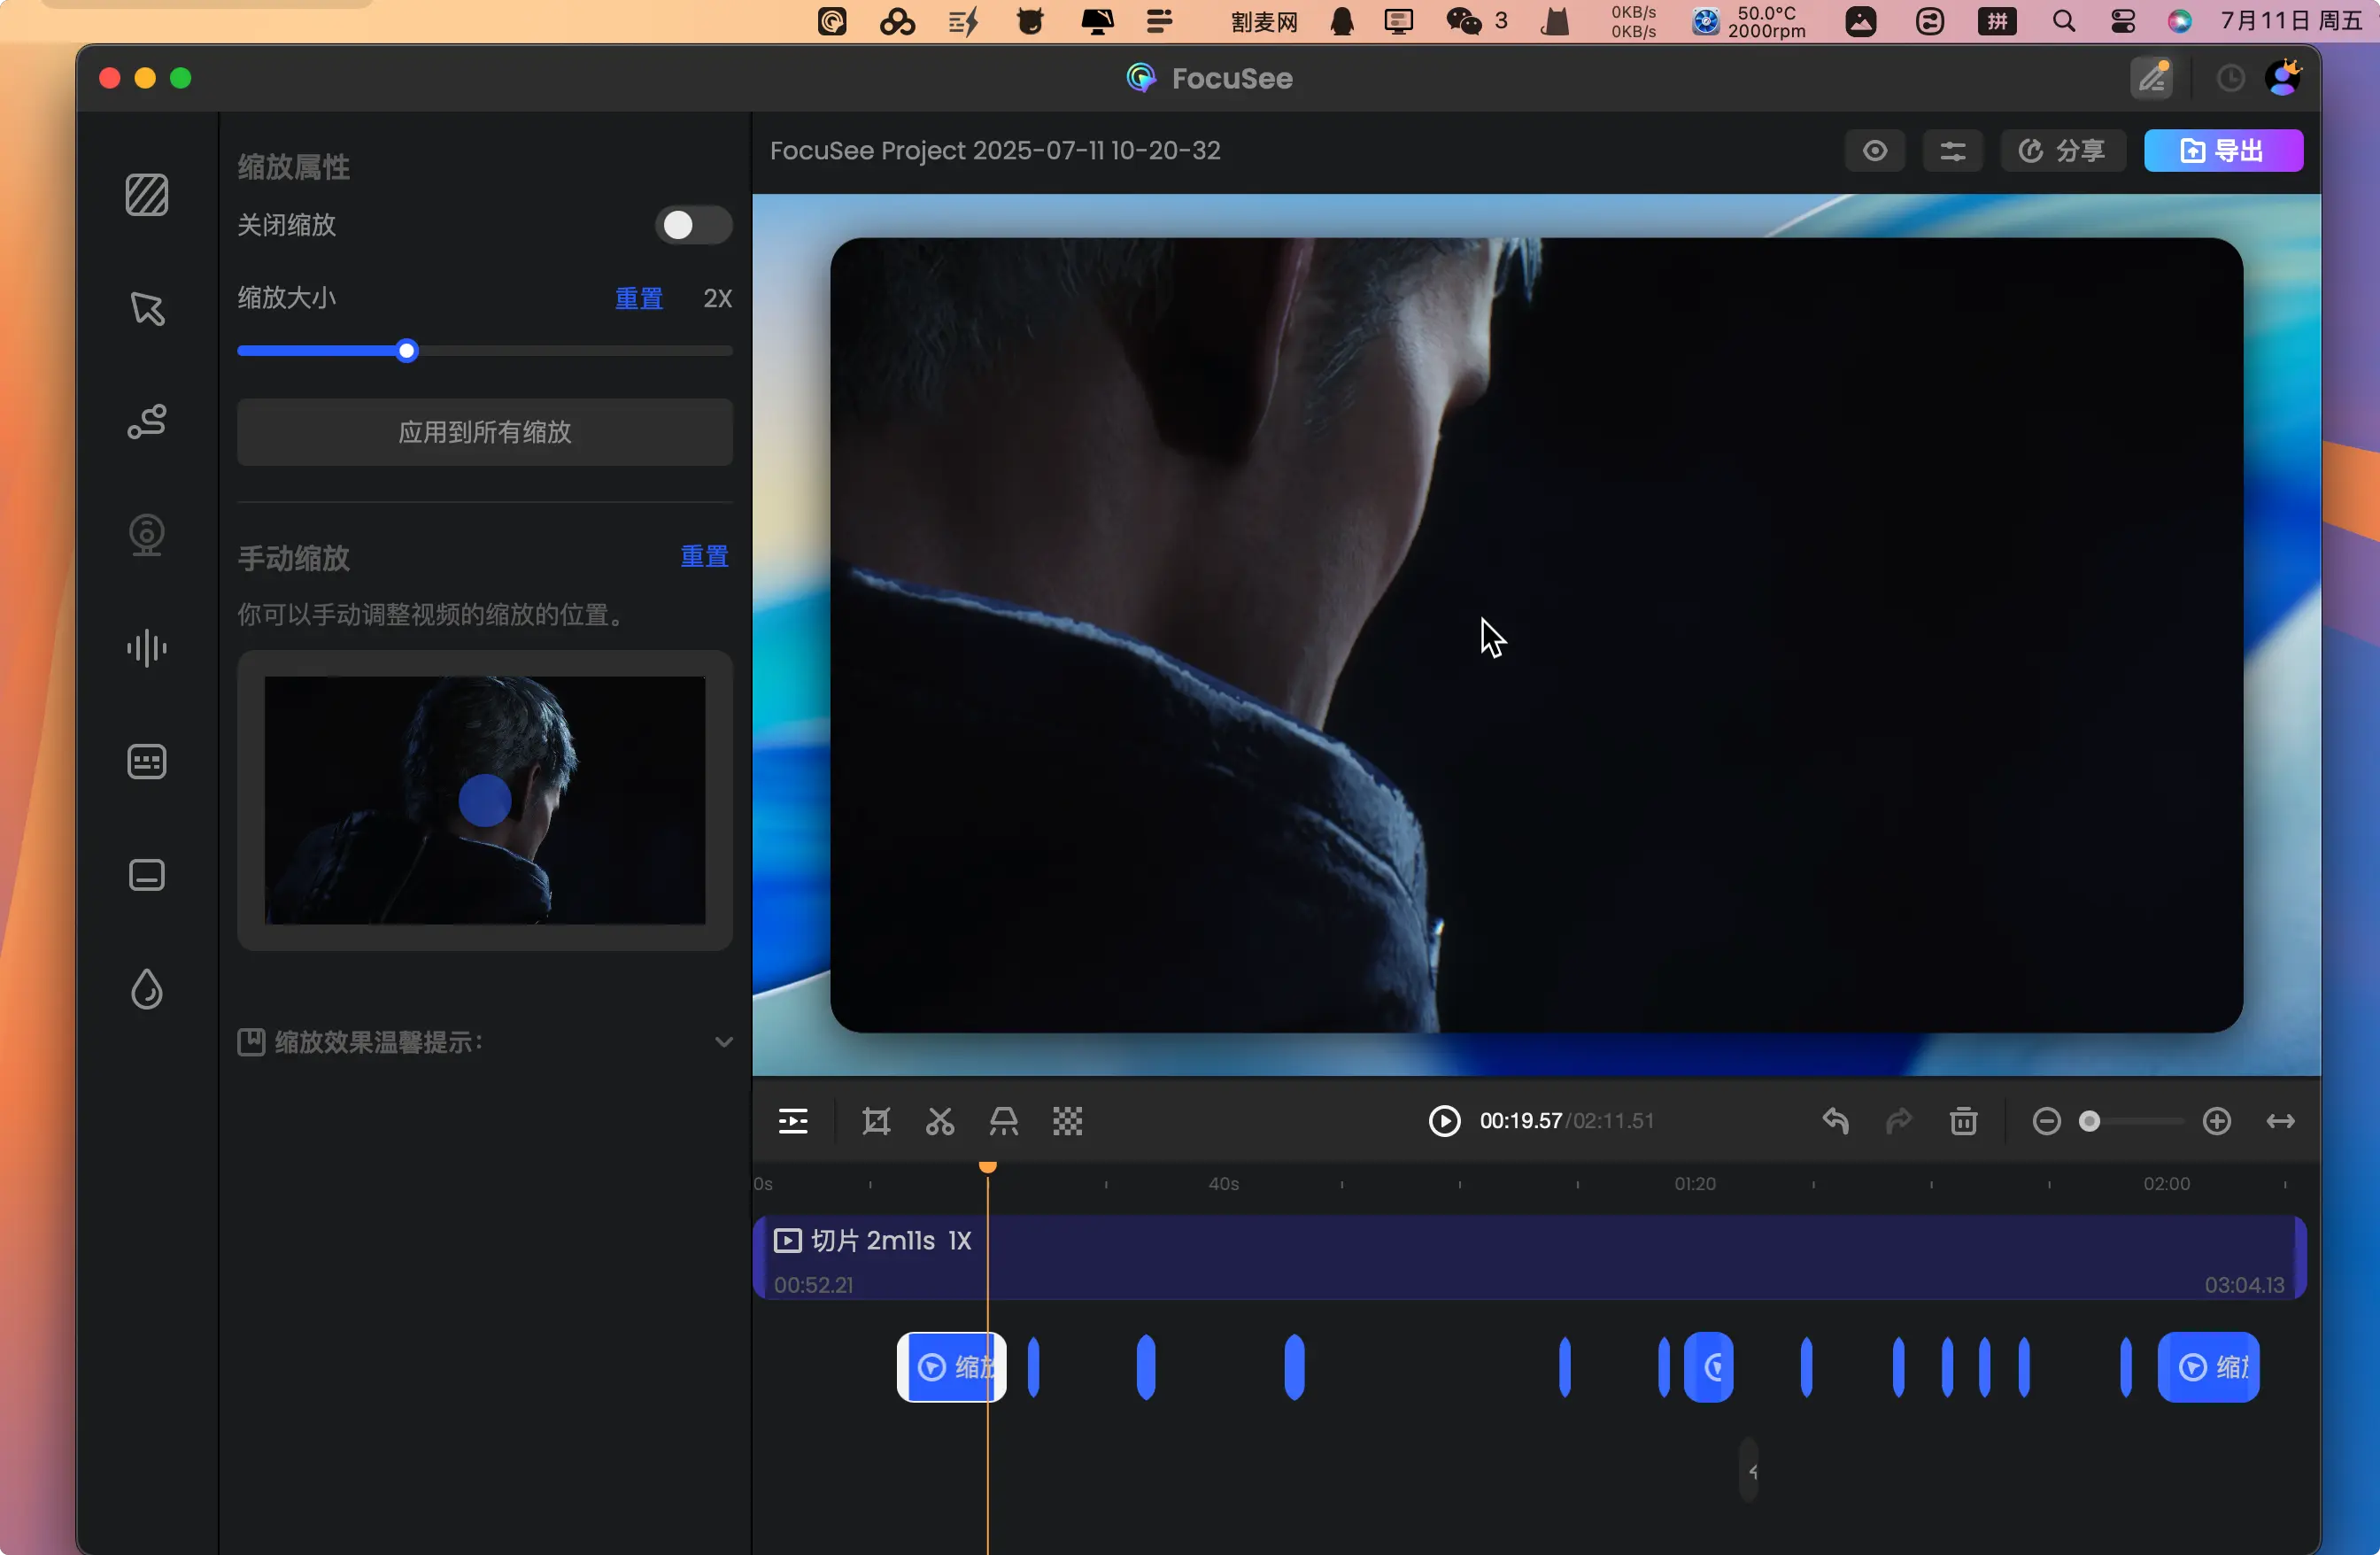Viewport: 2380px width, 1555px height.
Task: Open the webcam settings sidebar icon
Action: pos(147,535)
